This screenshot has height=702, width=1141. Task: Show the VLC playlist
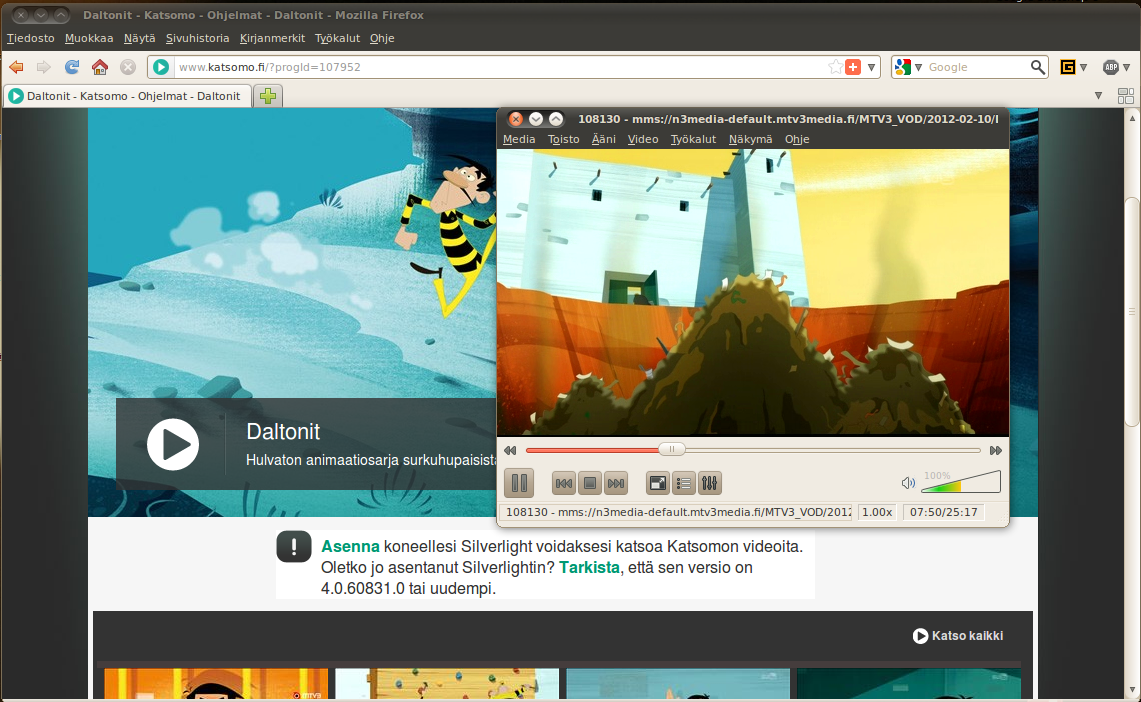(684, 484)
